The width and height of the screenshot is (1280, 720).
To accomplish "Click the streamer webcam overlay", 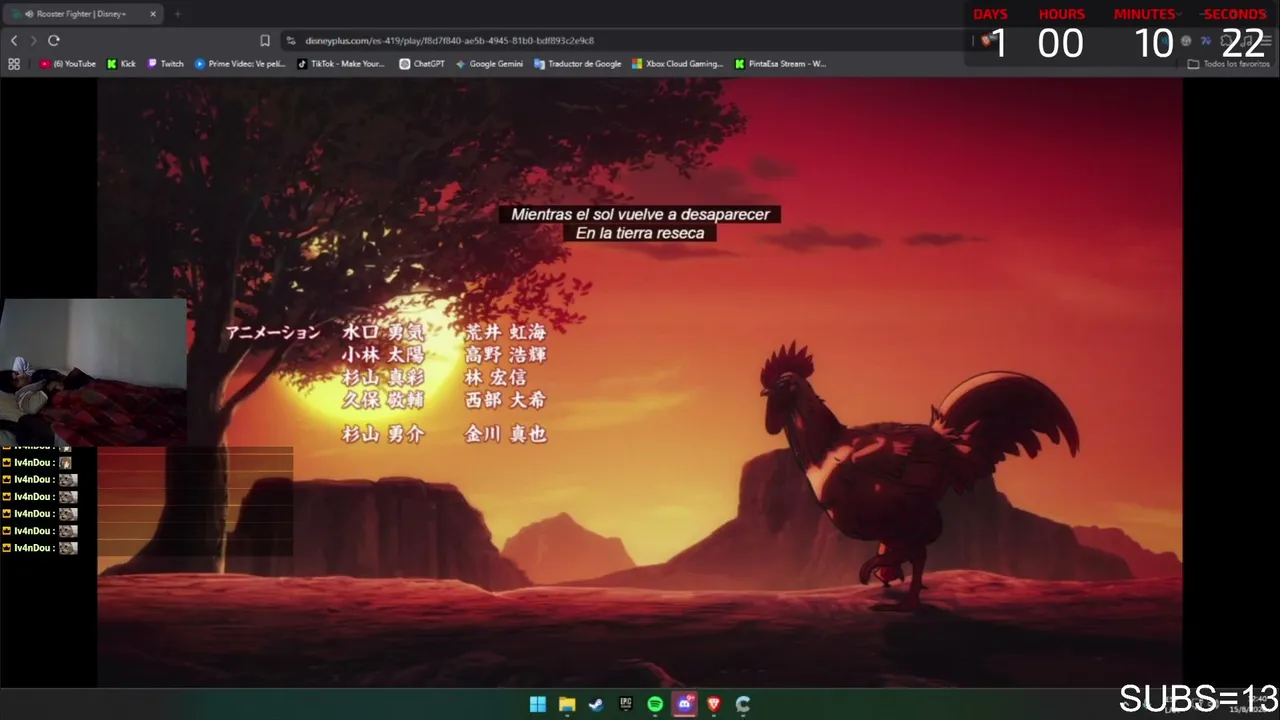I will [x=93, y=371].
